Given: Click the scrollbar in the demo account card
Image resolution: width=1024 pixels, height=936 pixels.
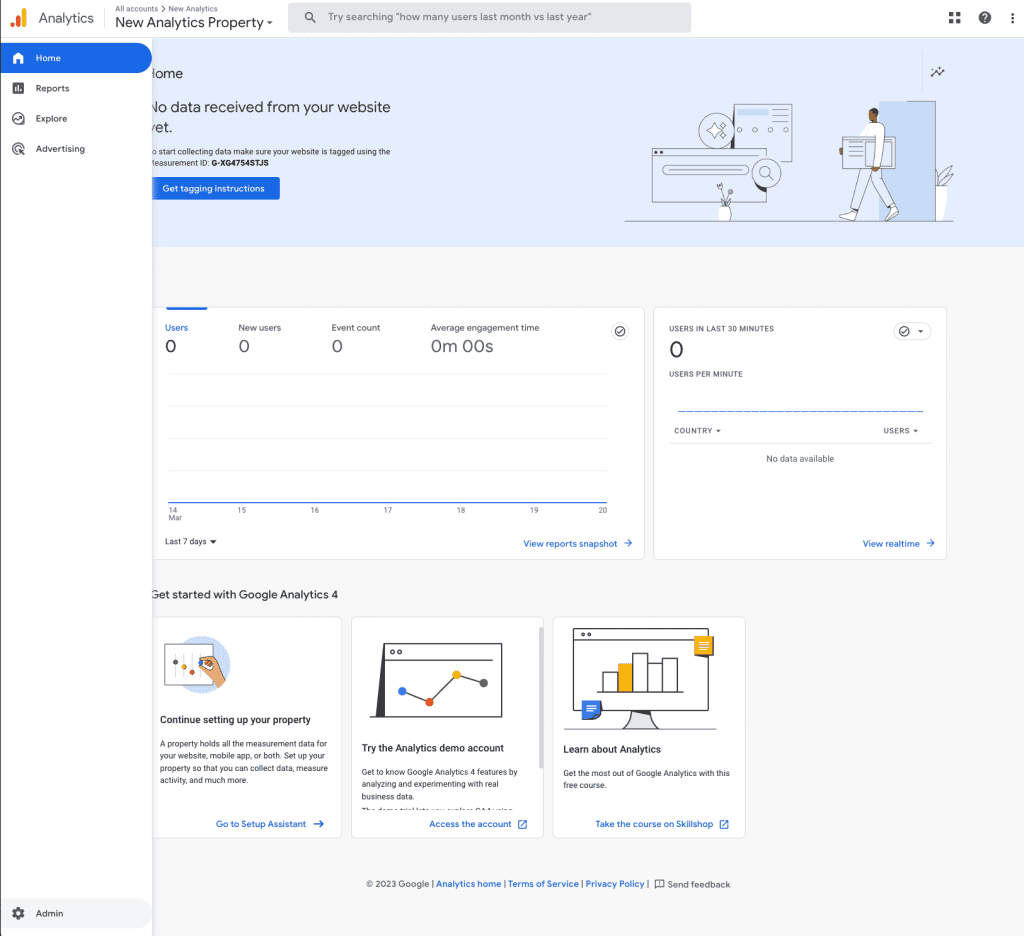Looking at the screenshot, I should click(541, 698).
